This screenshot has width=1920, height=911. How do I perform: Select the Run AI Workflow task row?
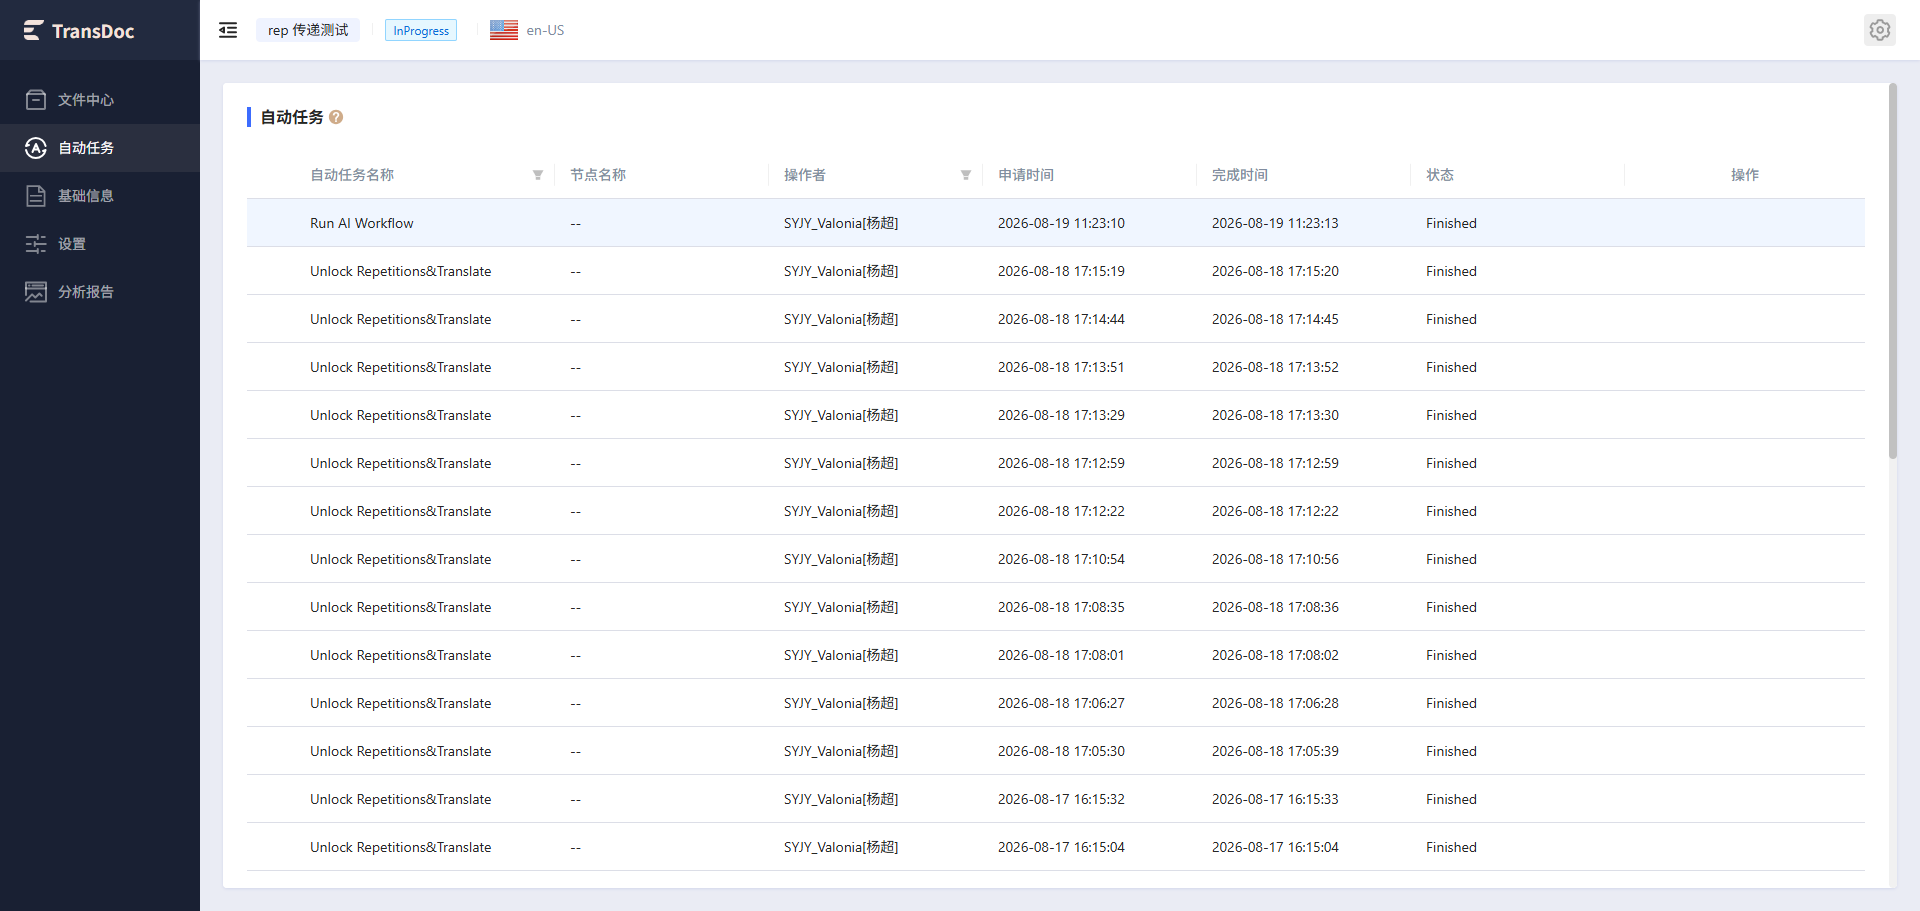click(1055, 223)
